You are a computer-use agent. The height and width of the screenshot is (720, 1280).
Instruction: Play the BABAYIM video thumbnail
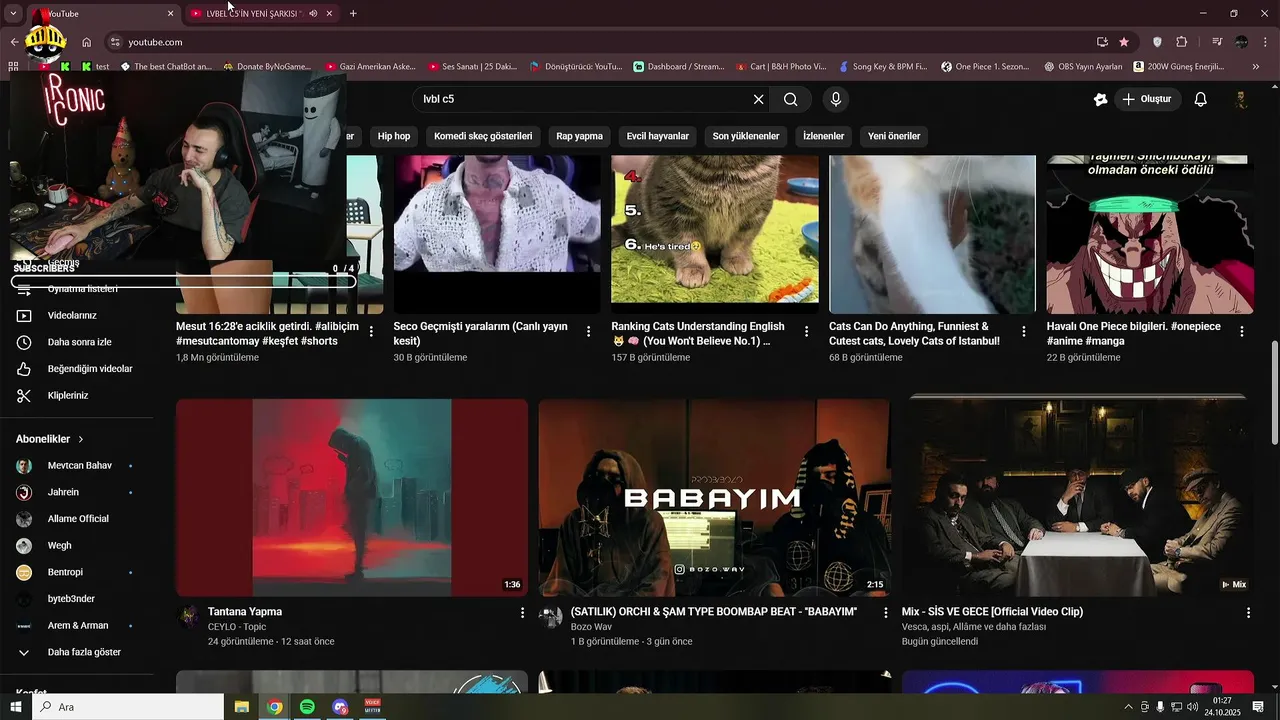pyautogui.click(x=714, y=498)
